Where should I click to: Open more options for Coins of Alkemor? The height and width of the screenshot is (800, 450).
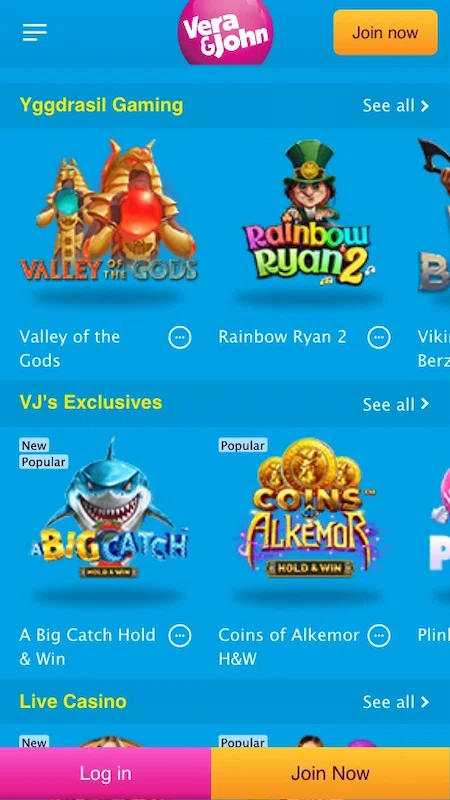click(x=379, y=636)
